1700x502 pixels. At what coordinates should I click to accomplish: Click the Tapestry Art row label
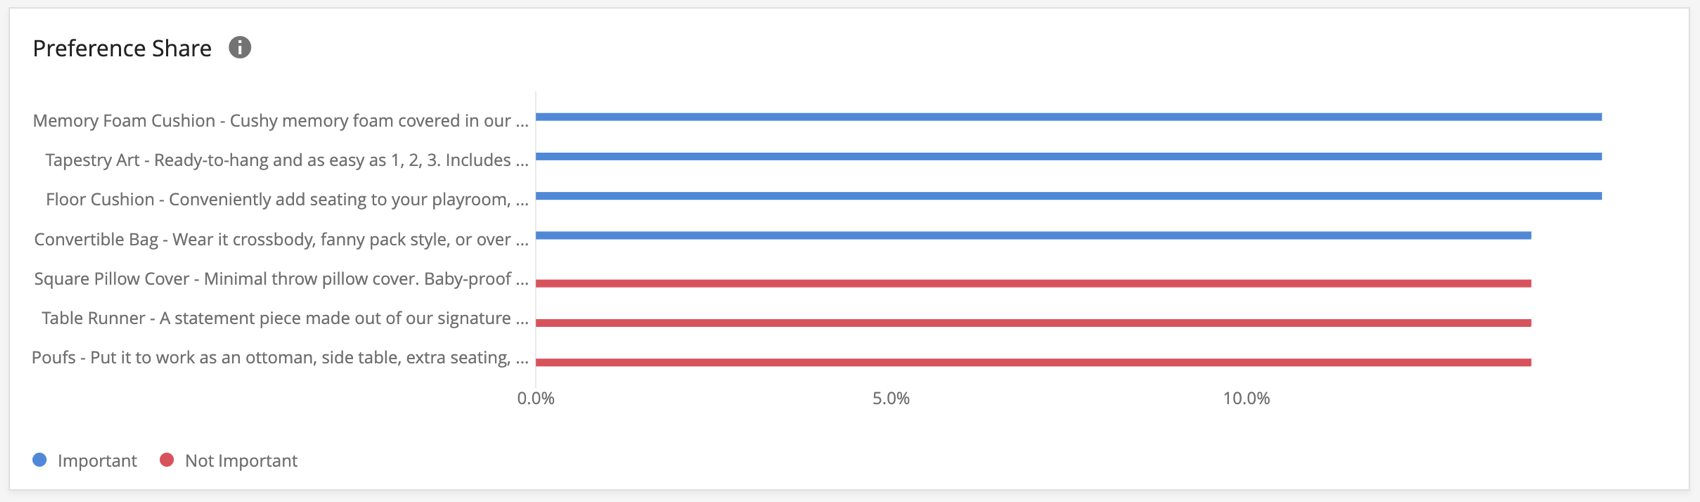pyautogui.click(x=287, y=160)
